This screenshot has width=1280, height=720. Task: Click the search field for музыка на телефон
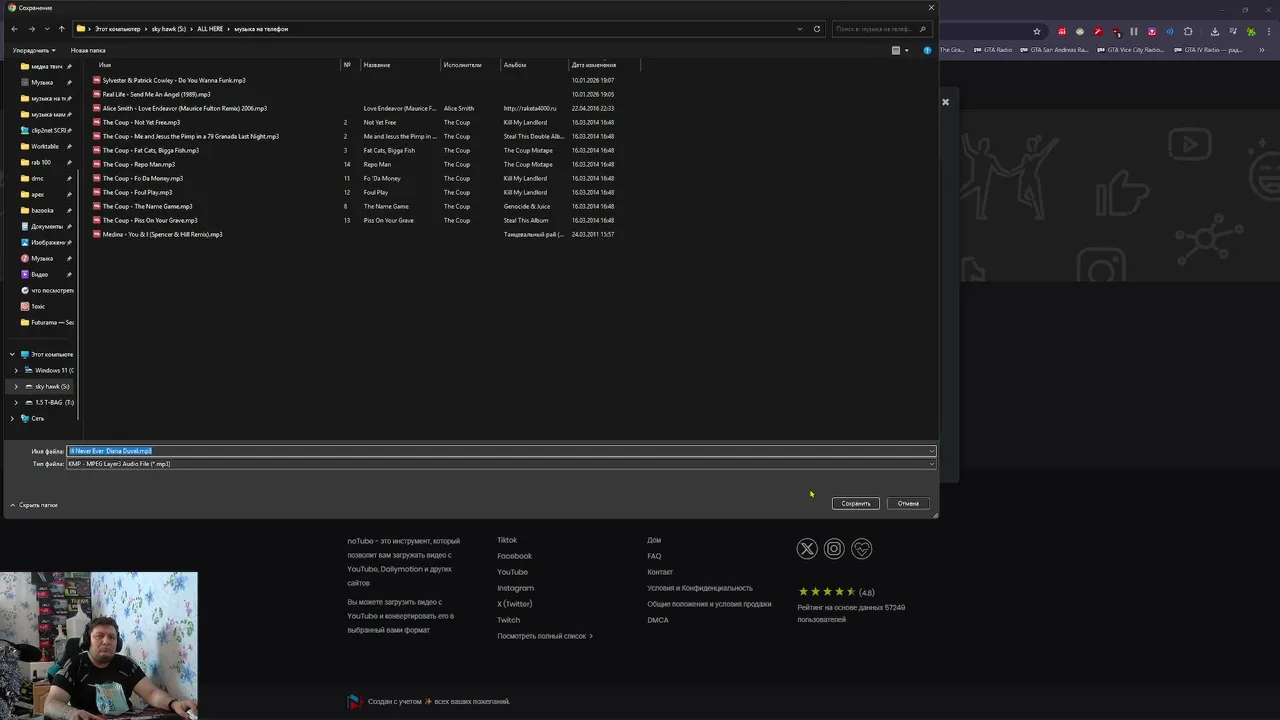(x=881, y=29)
